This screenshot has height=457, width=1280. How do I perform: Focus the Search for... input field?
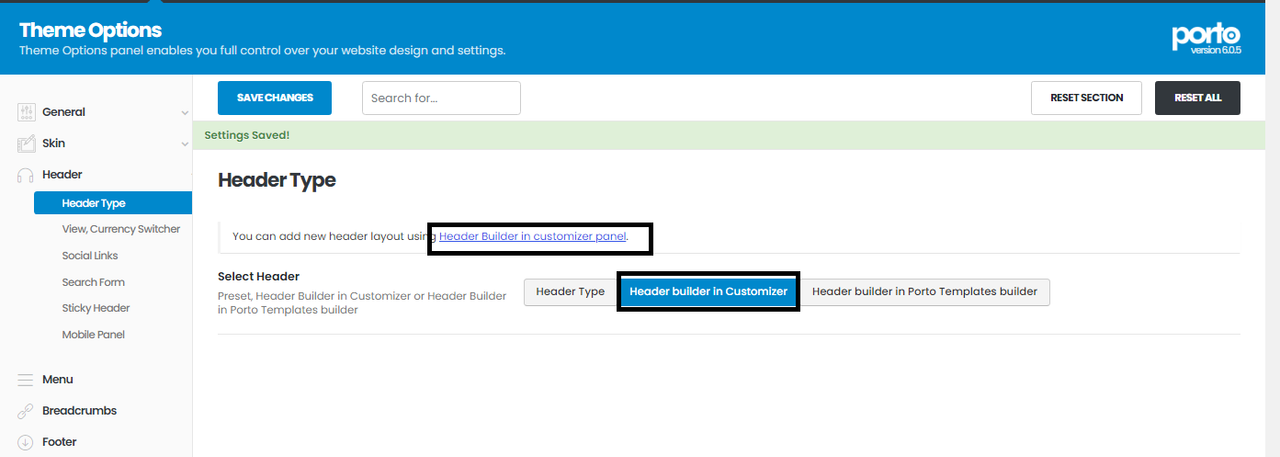point(441,98)
